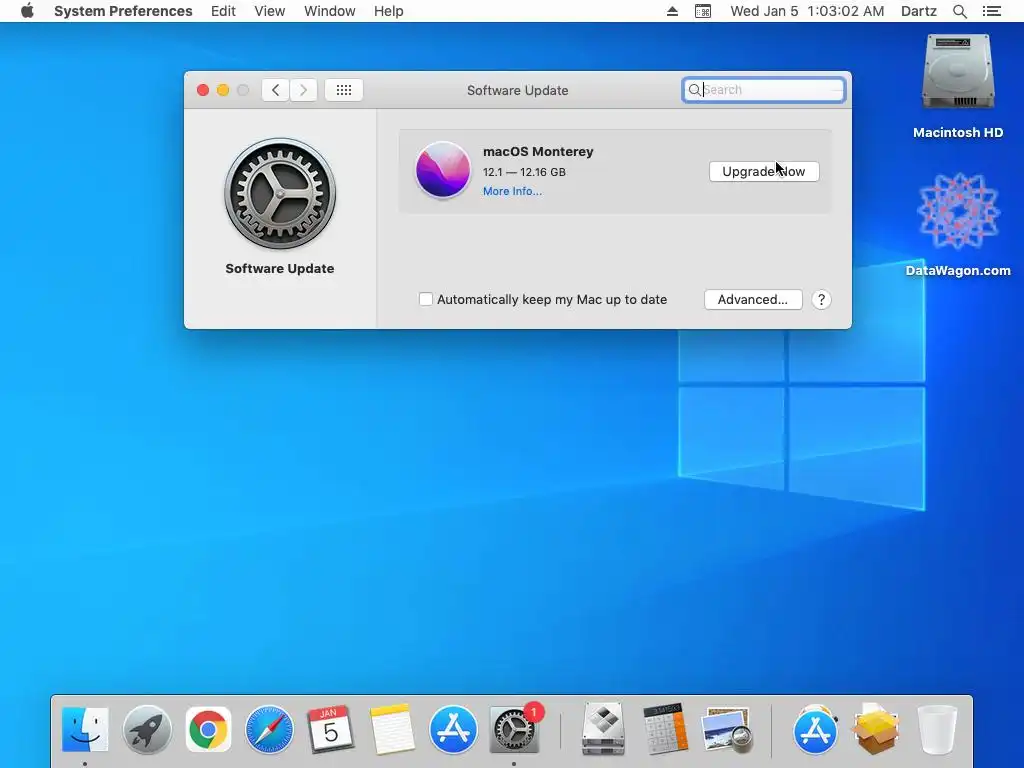The height and width of the screenshot is (768, 1024).
Task: Open the View menu
Action: tap(270, 11)
